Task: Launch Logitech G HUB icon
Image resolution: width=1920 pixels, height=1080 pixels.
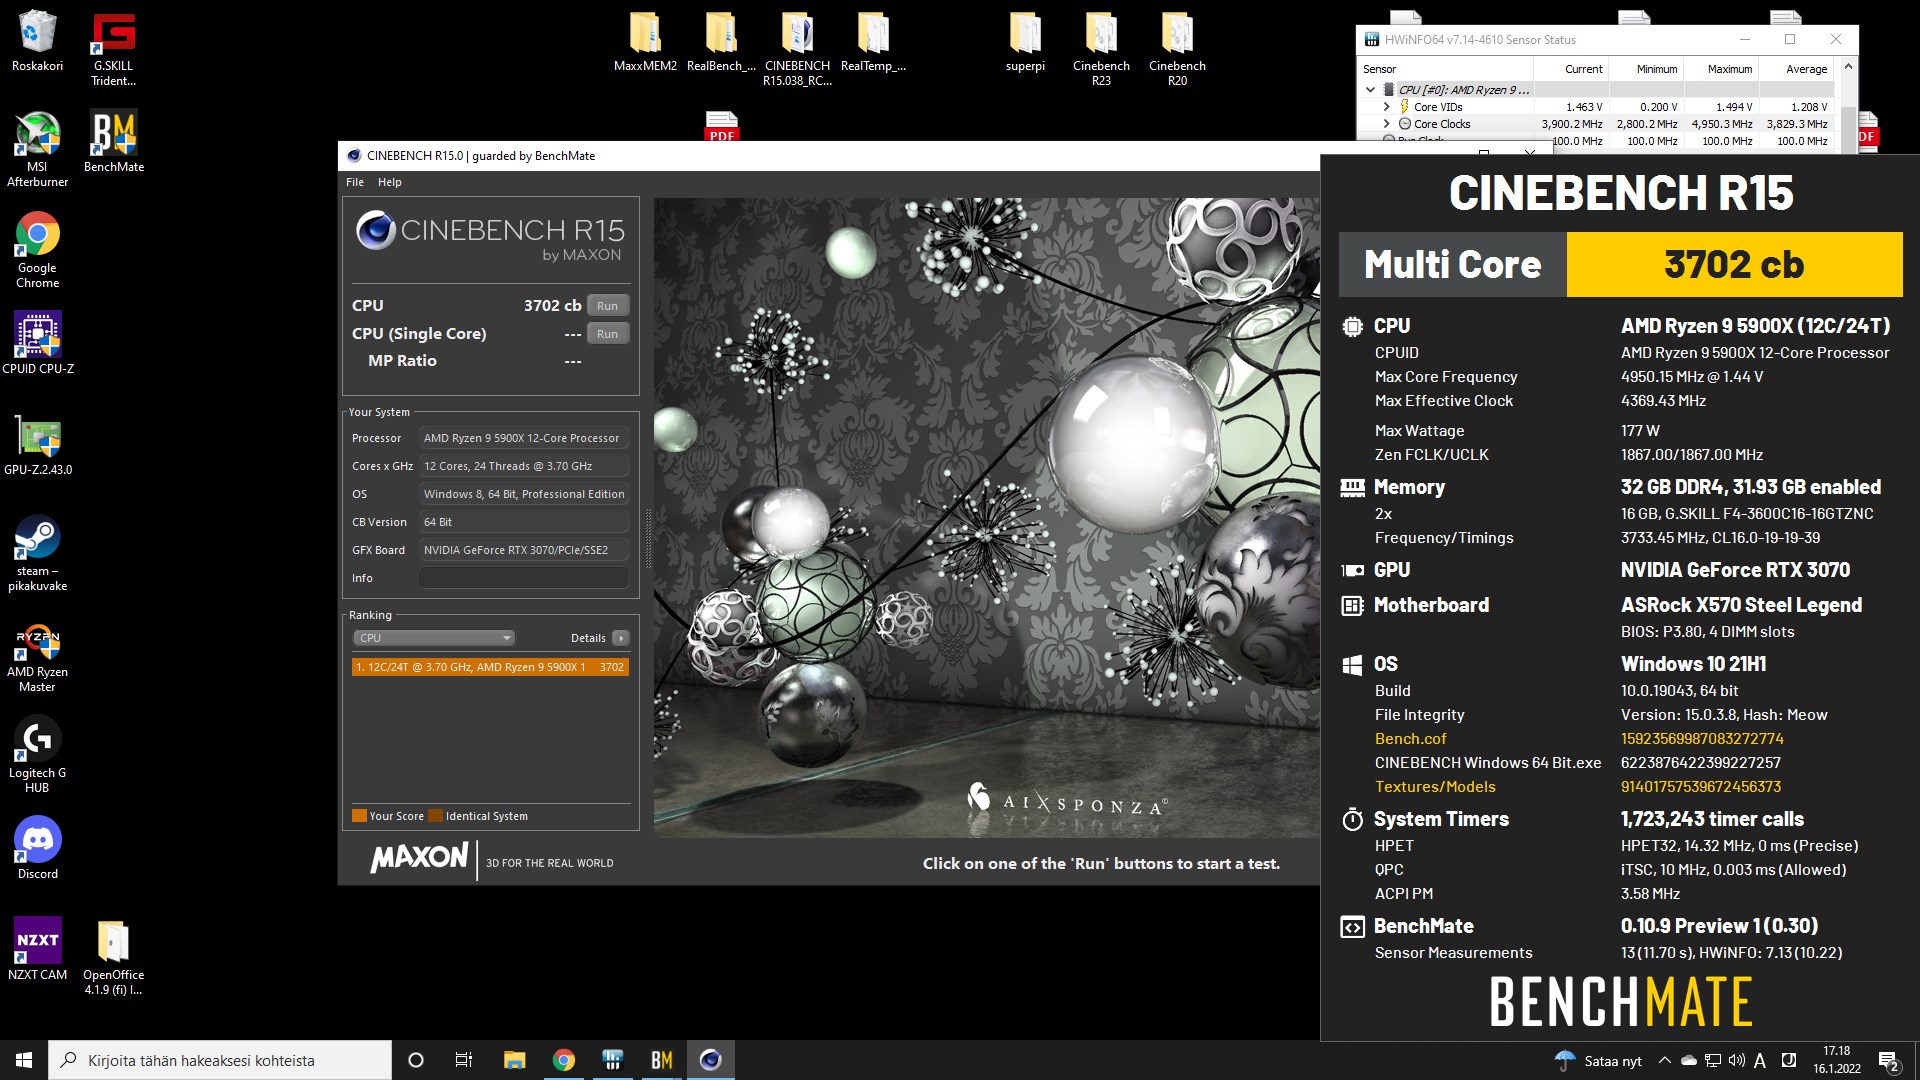Action: (37, 755)
